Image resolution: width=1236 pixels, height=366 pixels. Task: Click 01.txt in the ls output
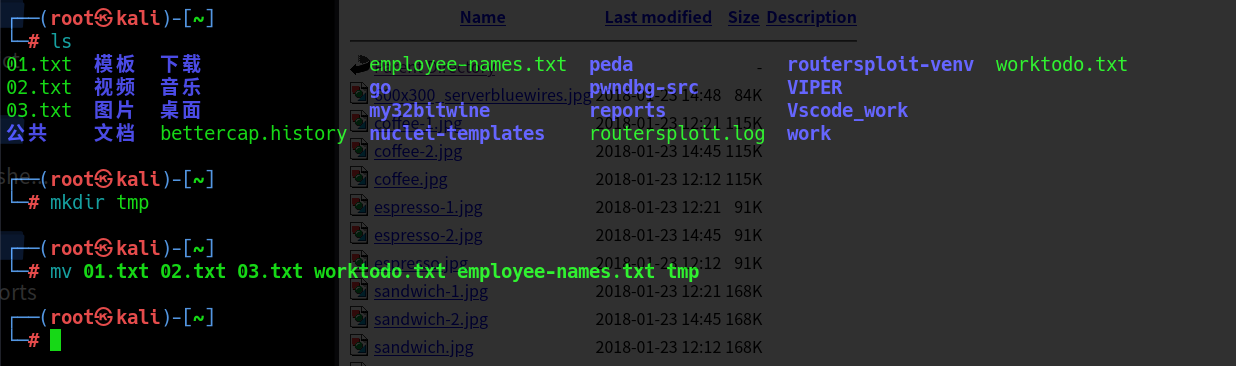point(39,64)
